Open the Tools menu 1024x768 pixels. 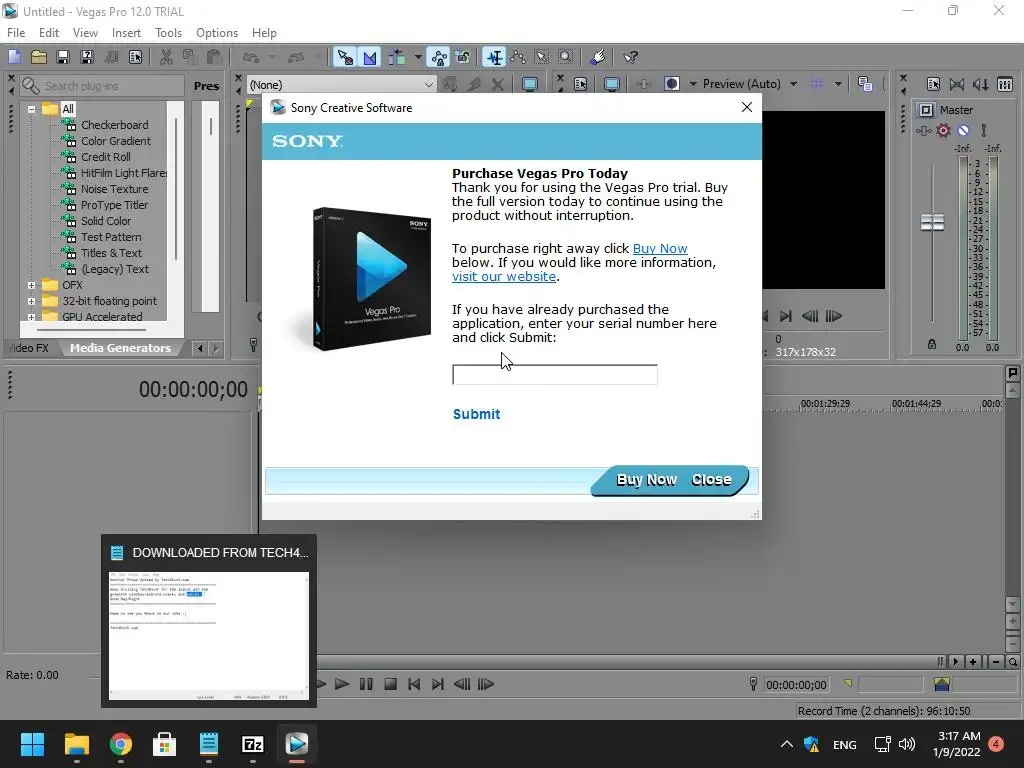point(168,33)
